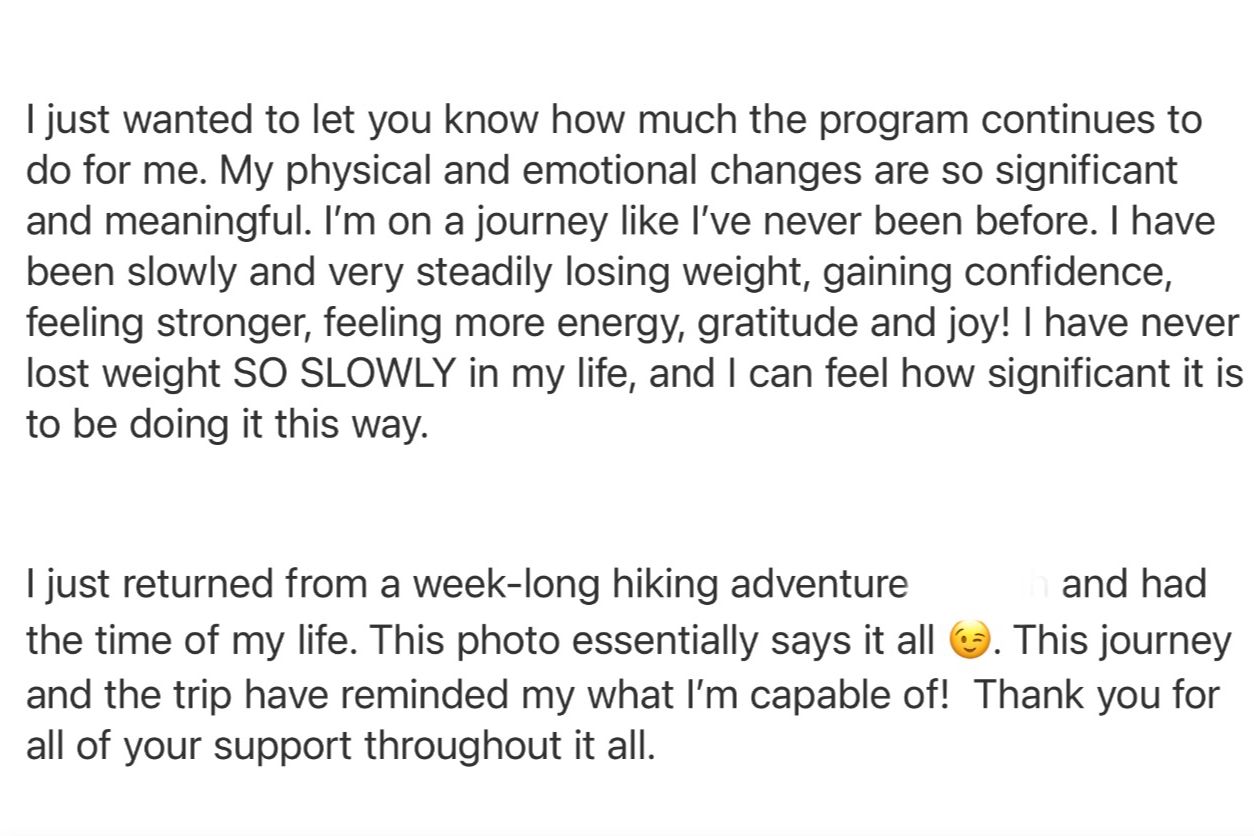The width and height of the screenshot is (1254, 836).
Task: Click the winking face emoji
Action: pos(968,641)
